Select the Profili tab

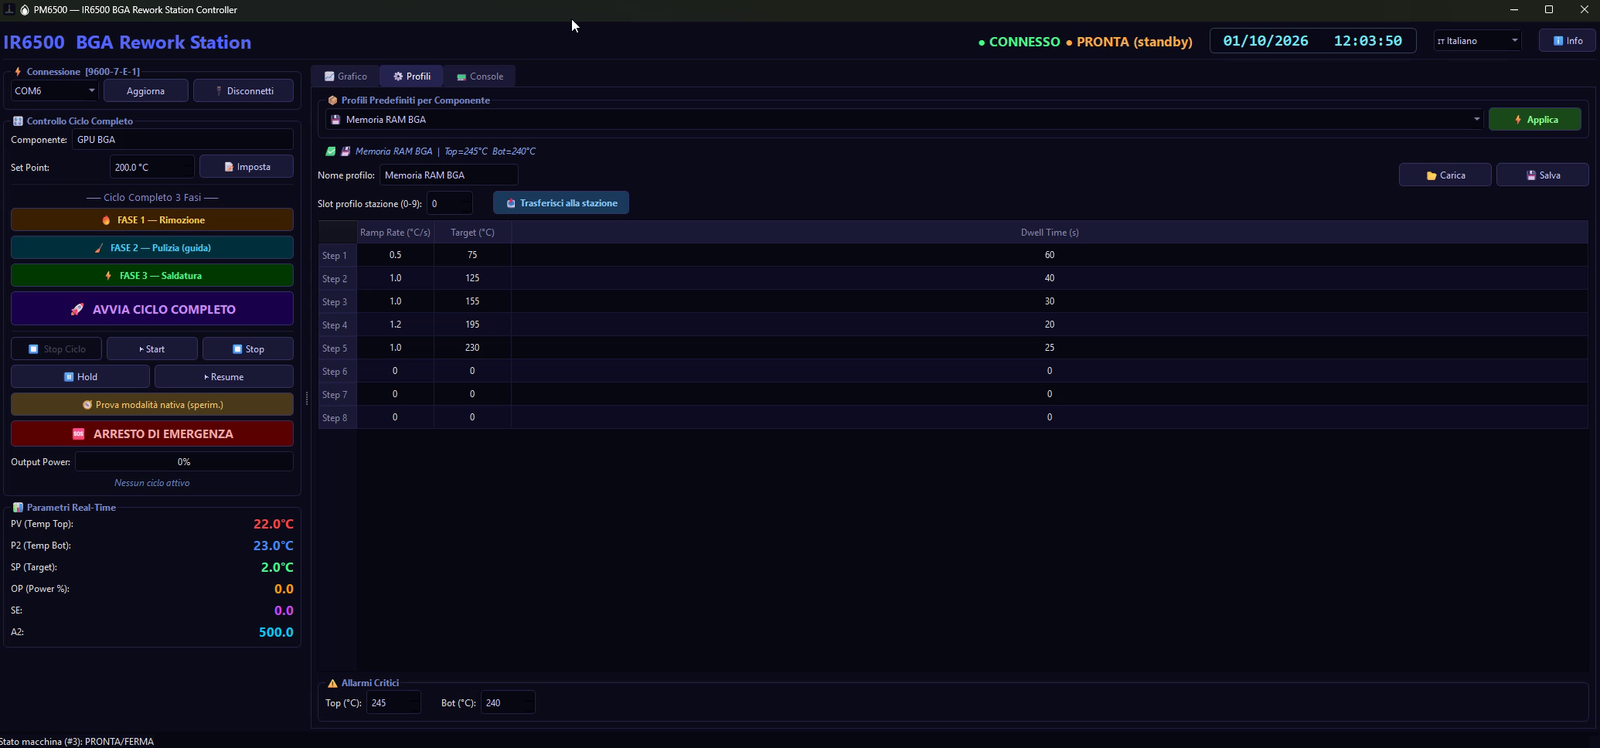(x=412, y=76)
